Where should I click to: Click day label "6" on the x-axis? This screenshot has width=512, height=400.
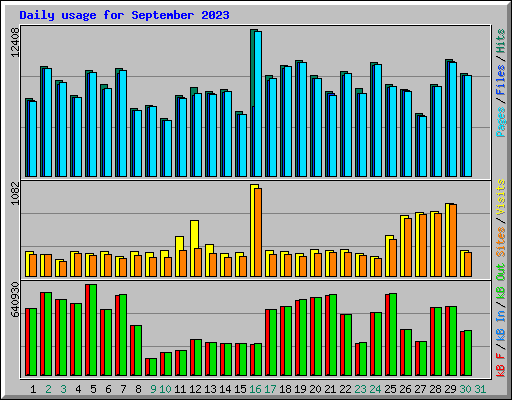pos(108,389)
